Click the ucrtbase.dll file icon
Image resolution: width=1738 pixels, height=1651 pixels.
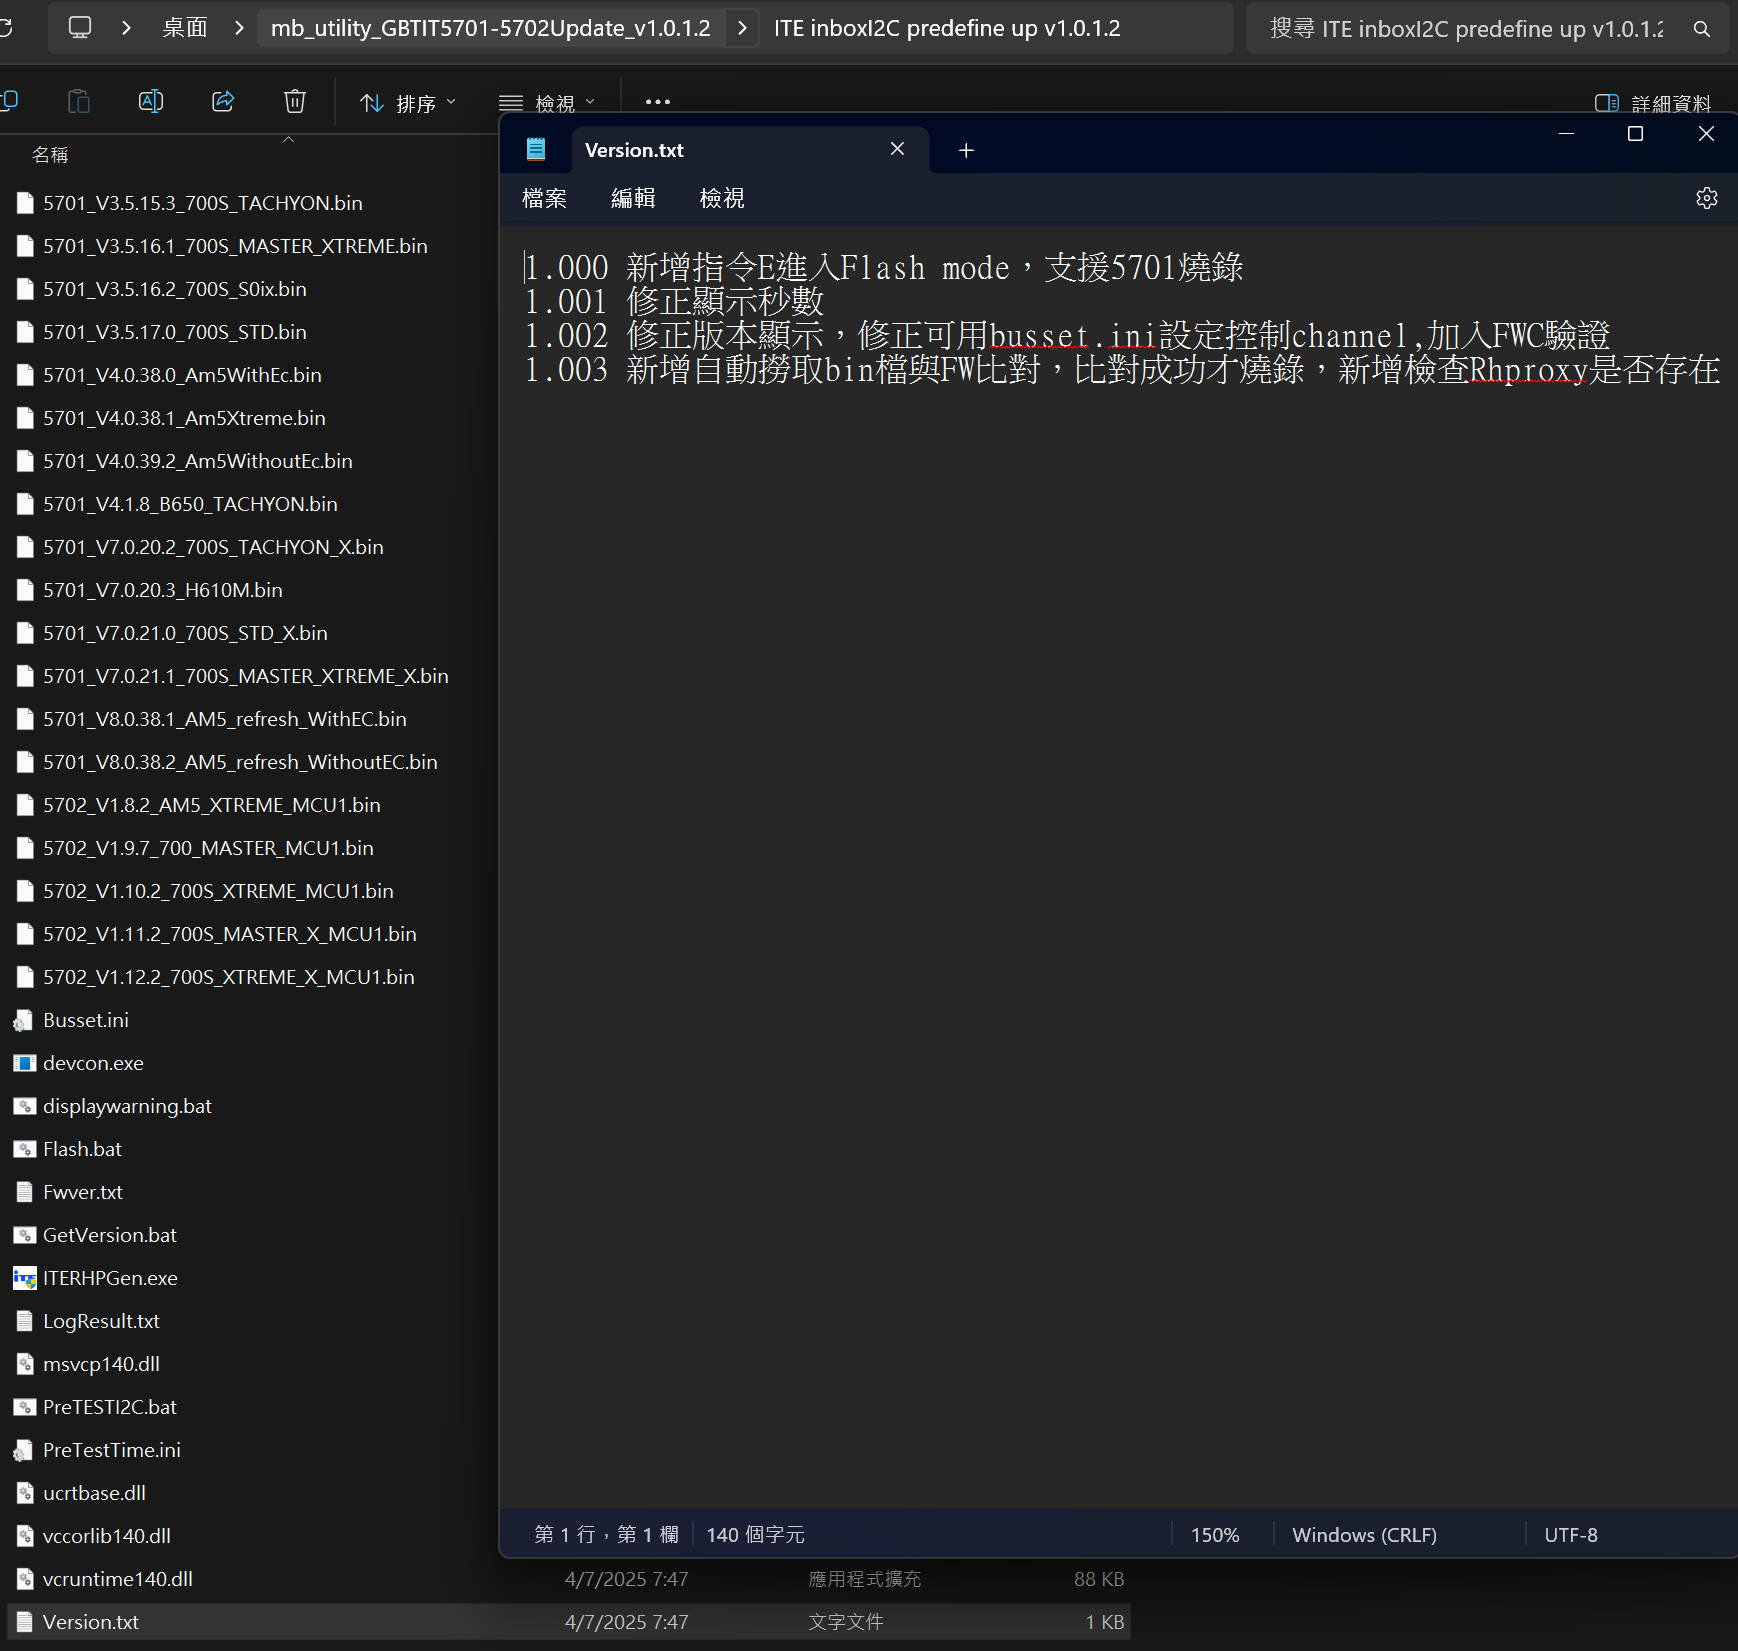[x=24, y=1493]
